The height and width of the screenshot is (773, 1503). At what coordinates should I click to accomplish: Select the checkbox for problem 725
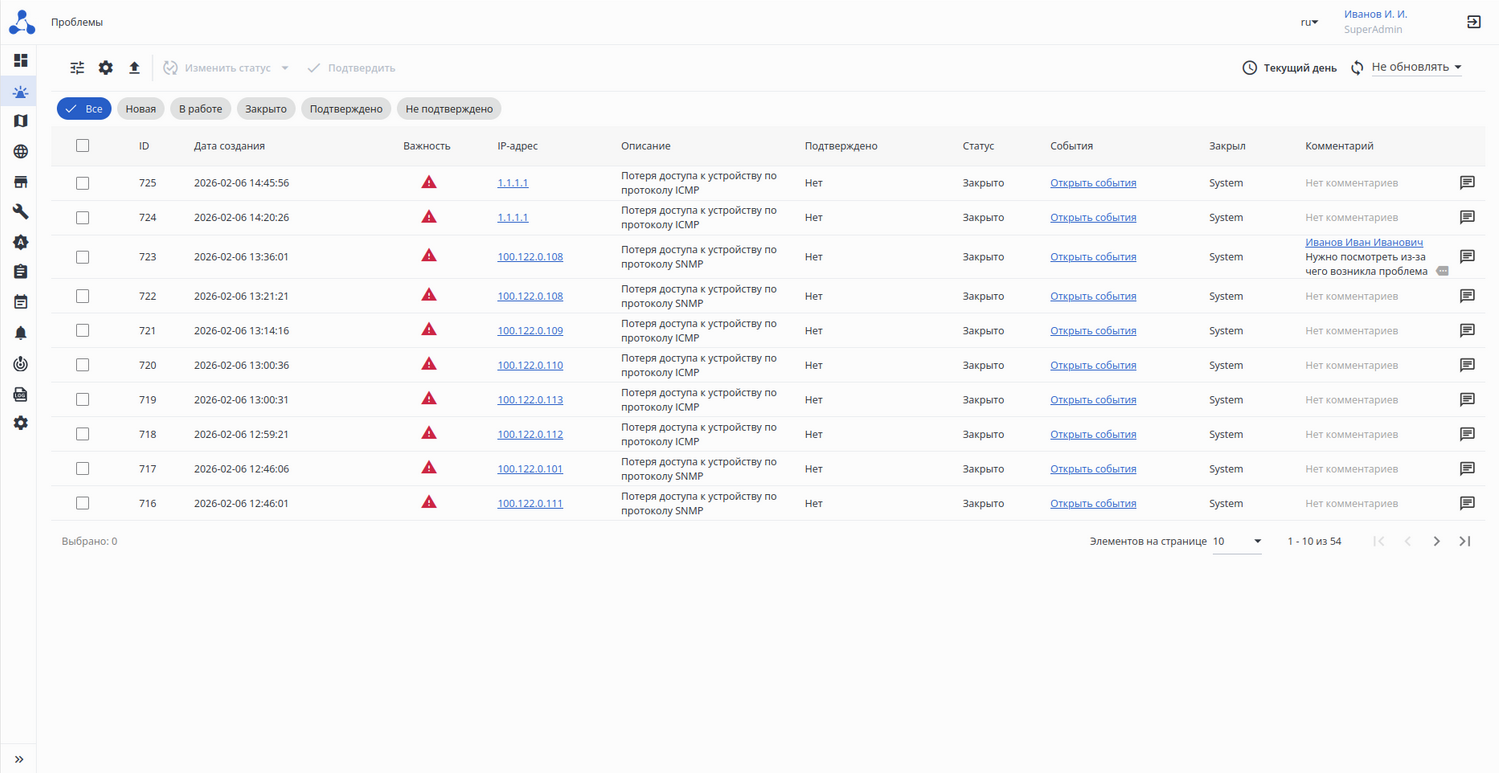[x=83, y=183]
